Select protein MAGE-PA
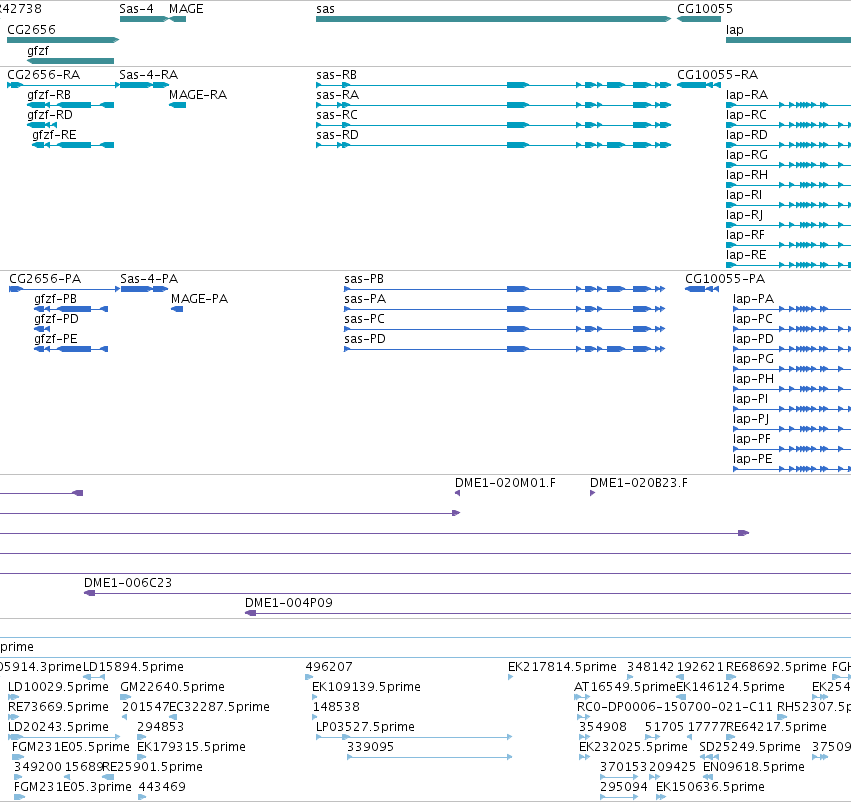 coord(177,309)
